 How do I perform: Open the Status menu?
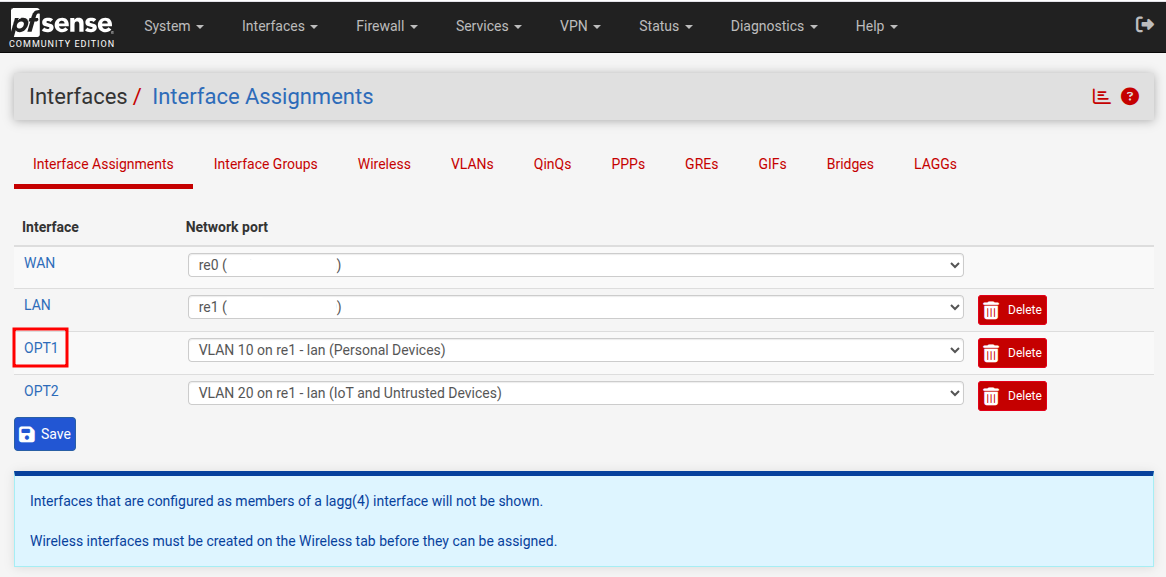point(666,26)
